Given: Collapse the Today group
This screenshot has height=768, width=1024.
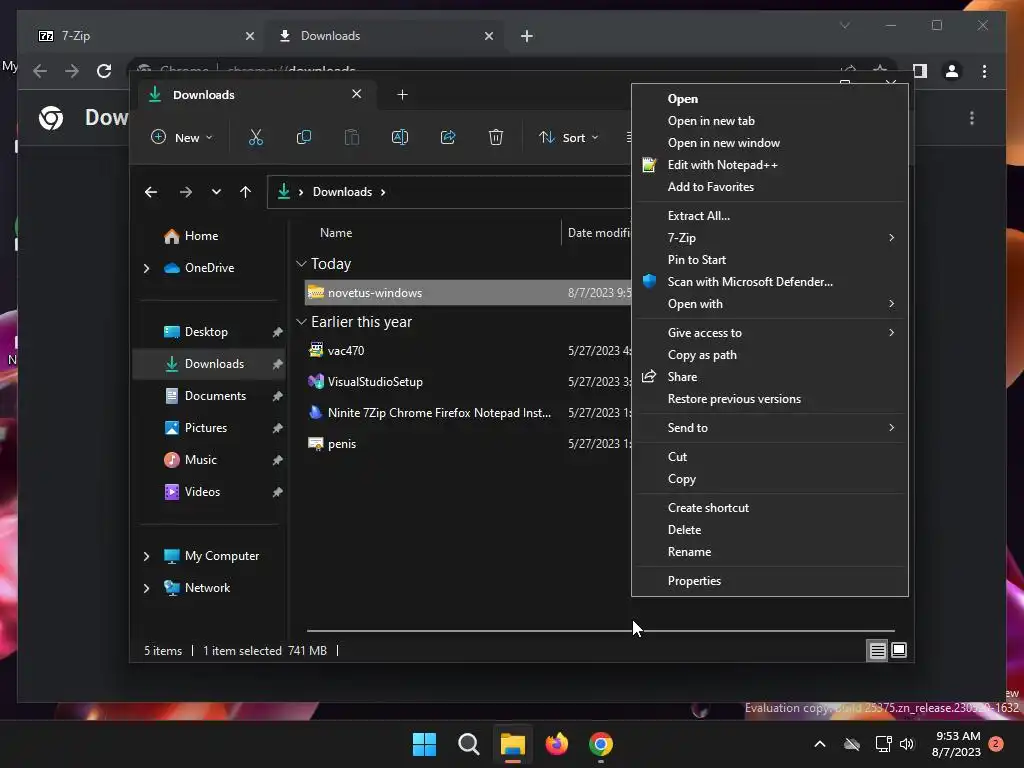Looking at the screenshot, I should (301, 264).
